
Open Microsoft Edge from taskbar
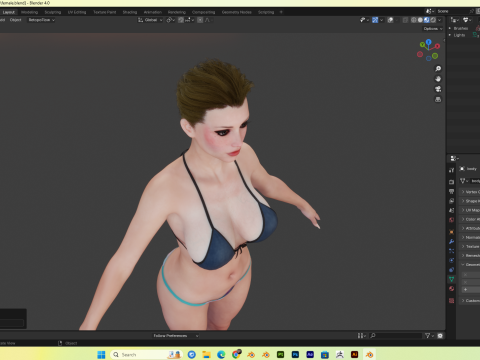click(221, 355)
